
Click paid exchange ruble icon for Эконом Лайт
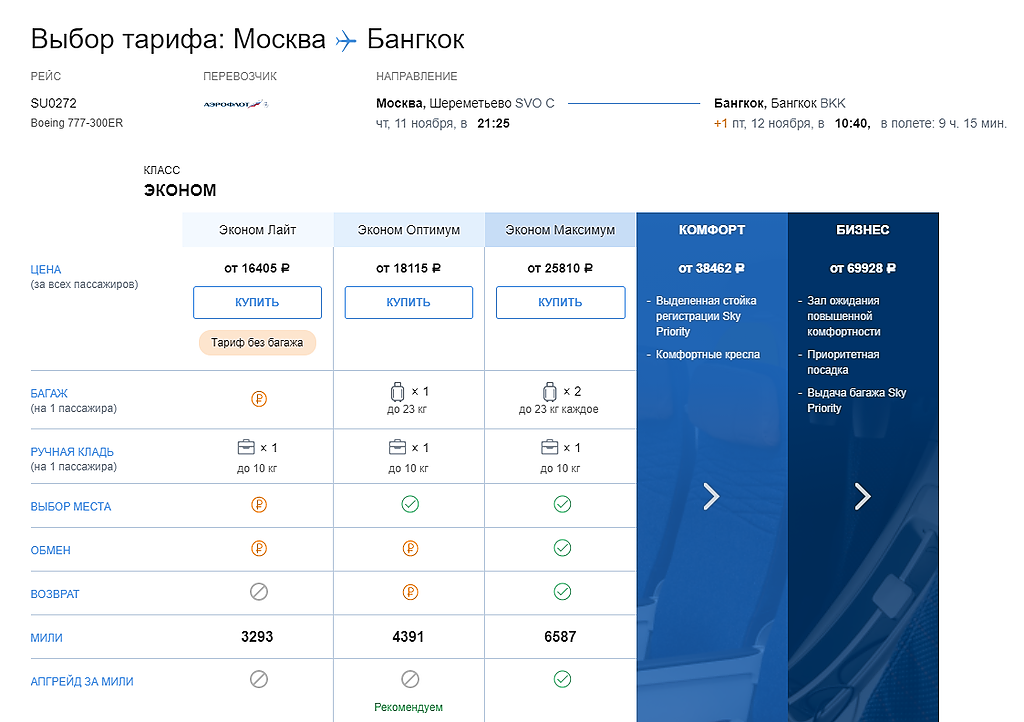click(259, 548)
